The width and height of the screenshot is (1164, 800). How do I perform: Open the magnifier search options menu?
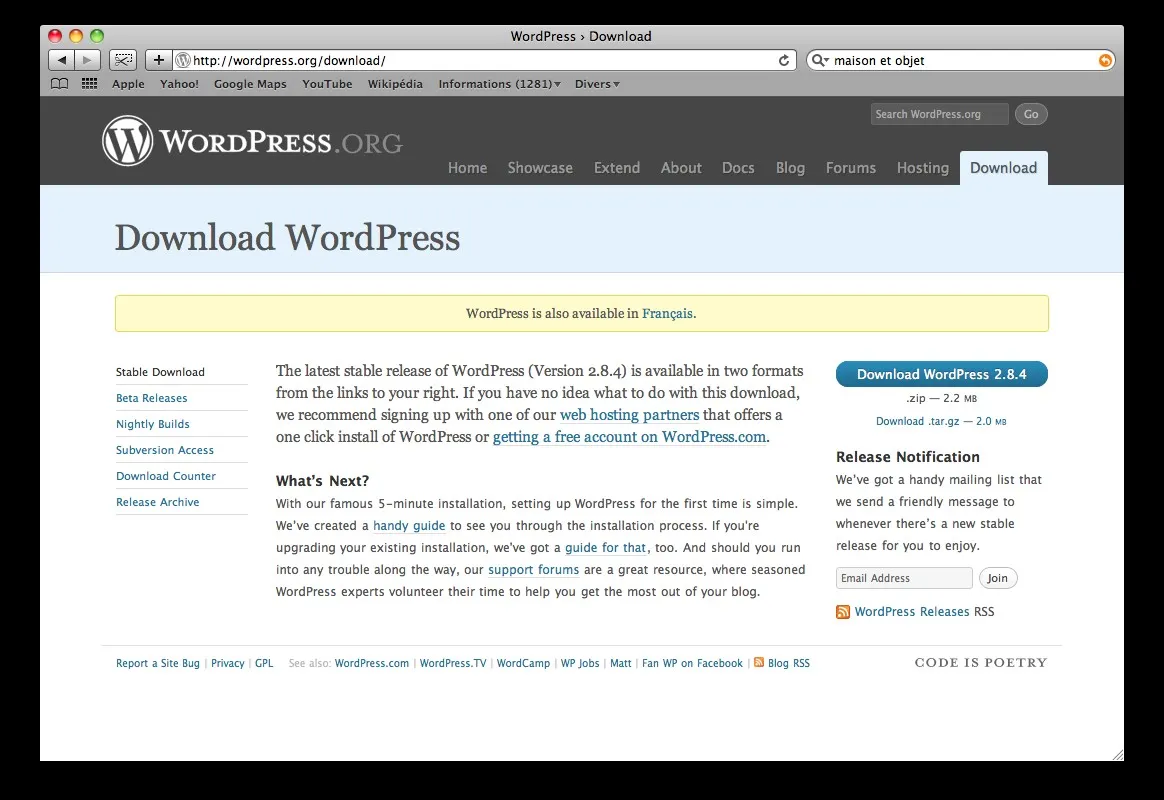pos(820,60)
